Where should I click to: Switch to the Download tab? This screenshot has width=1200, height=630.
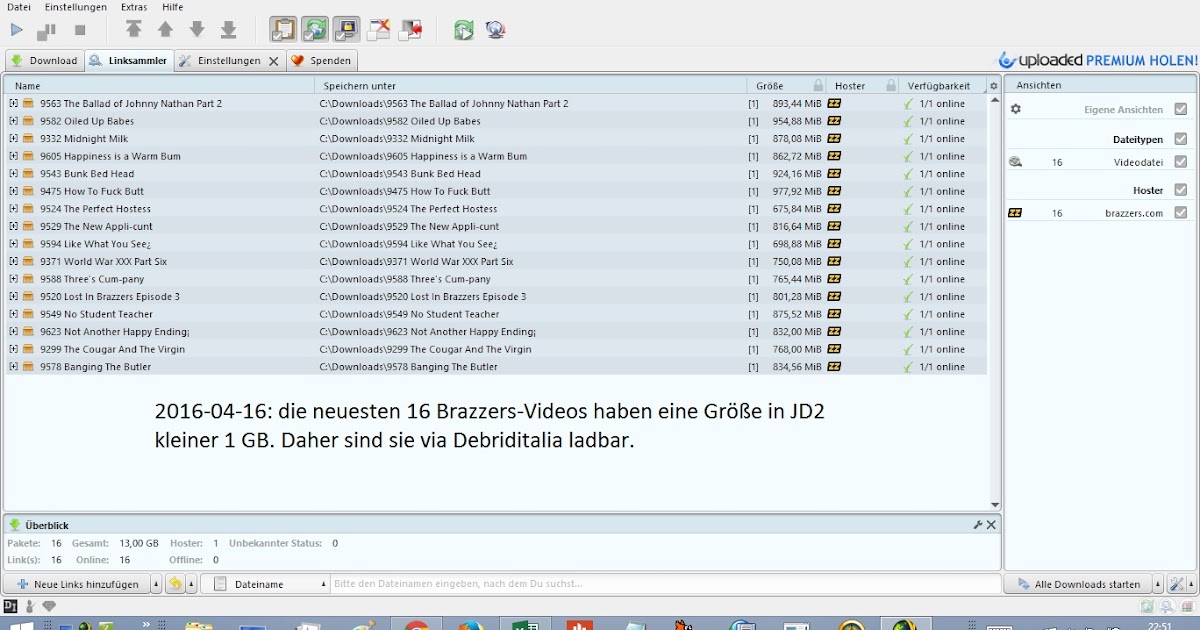tap(44, 61)
